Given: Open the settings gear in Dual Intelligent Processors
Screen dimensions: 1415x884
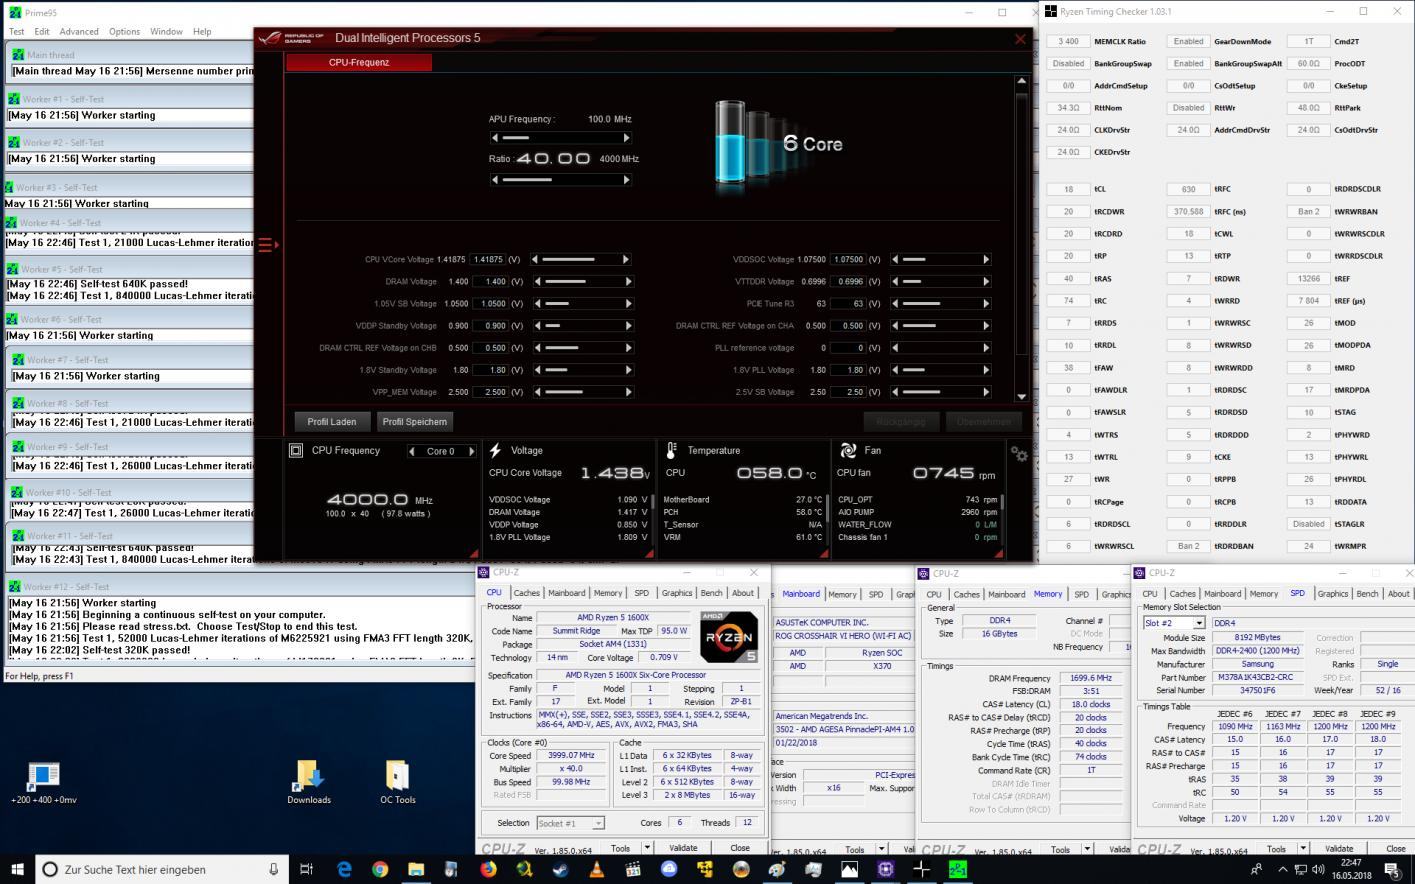Looking at the screenshot, I should pos(1019,454).
